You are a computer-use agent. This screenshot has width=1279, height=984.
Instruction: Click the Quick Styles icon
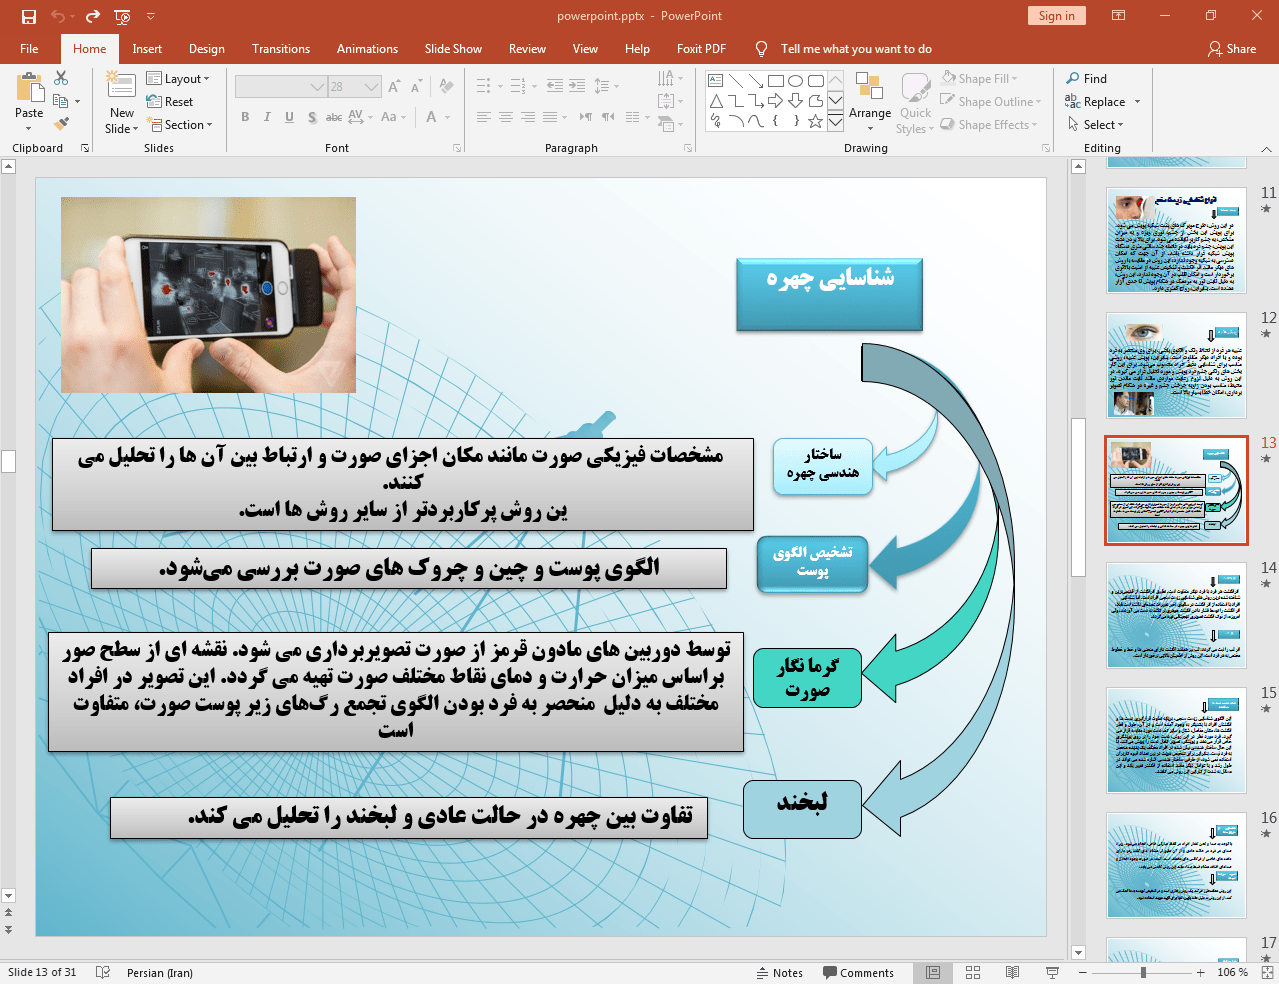(x=915, y=88)
